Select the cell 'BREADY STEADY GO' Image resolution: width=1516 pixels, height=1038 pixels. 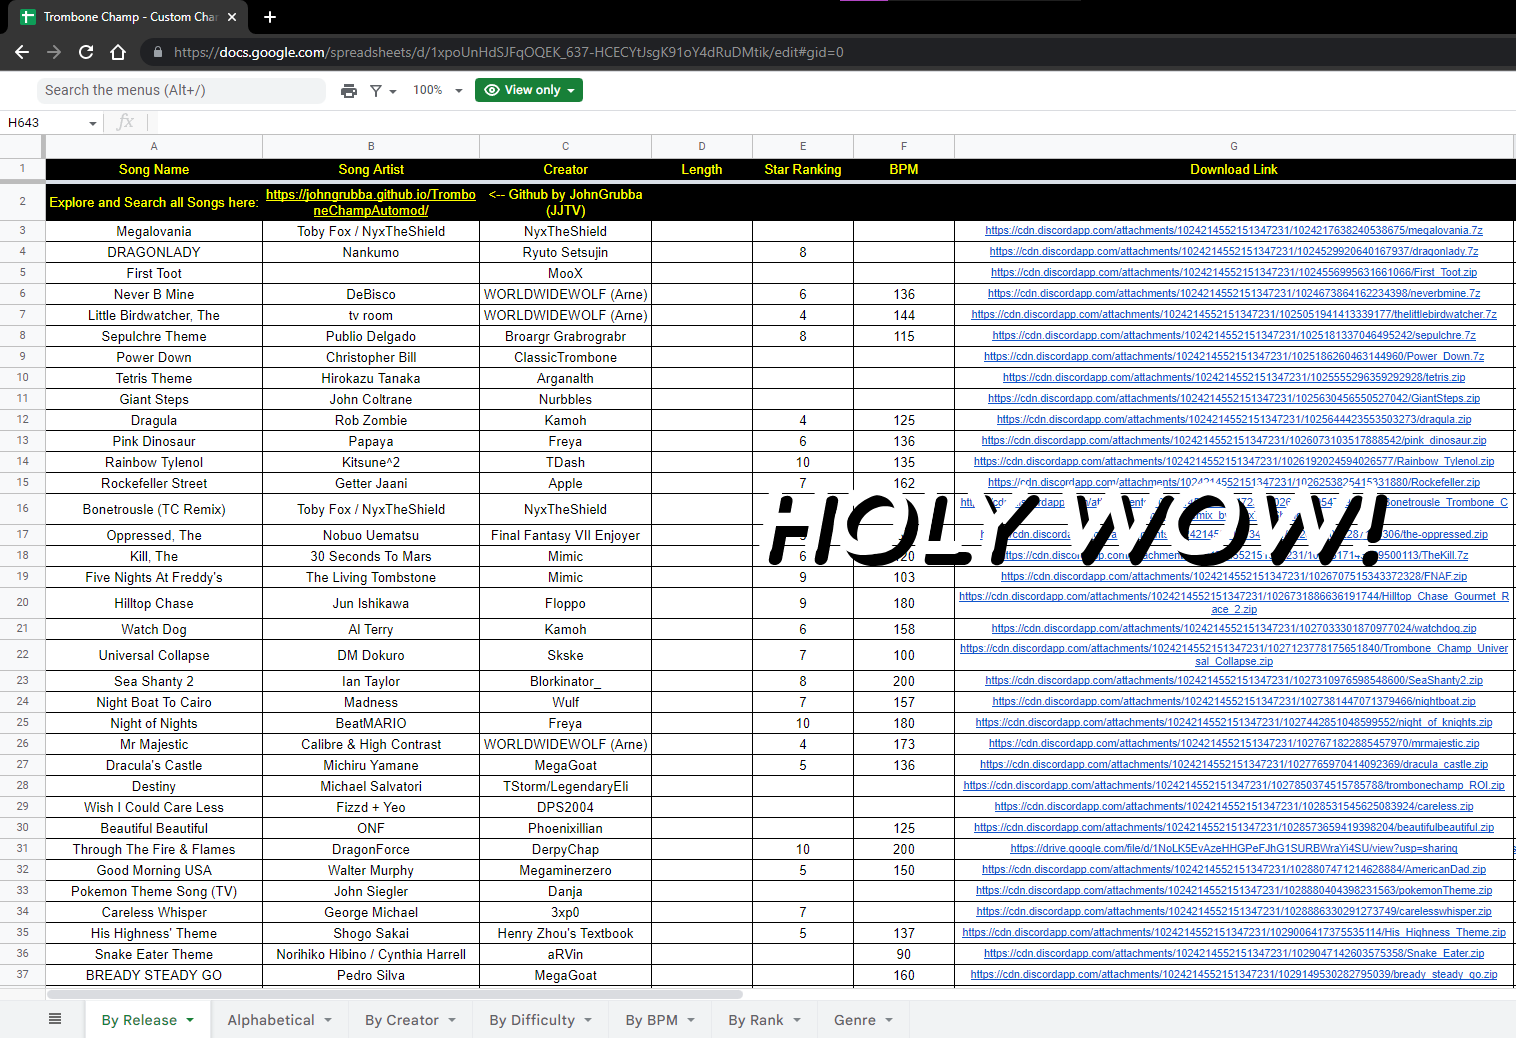coord(154,975)
